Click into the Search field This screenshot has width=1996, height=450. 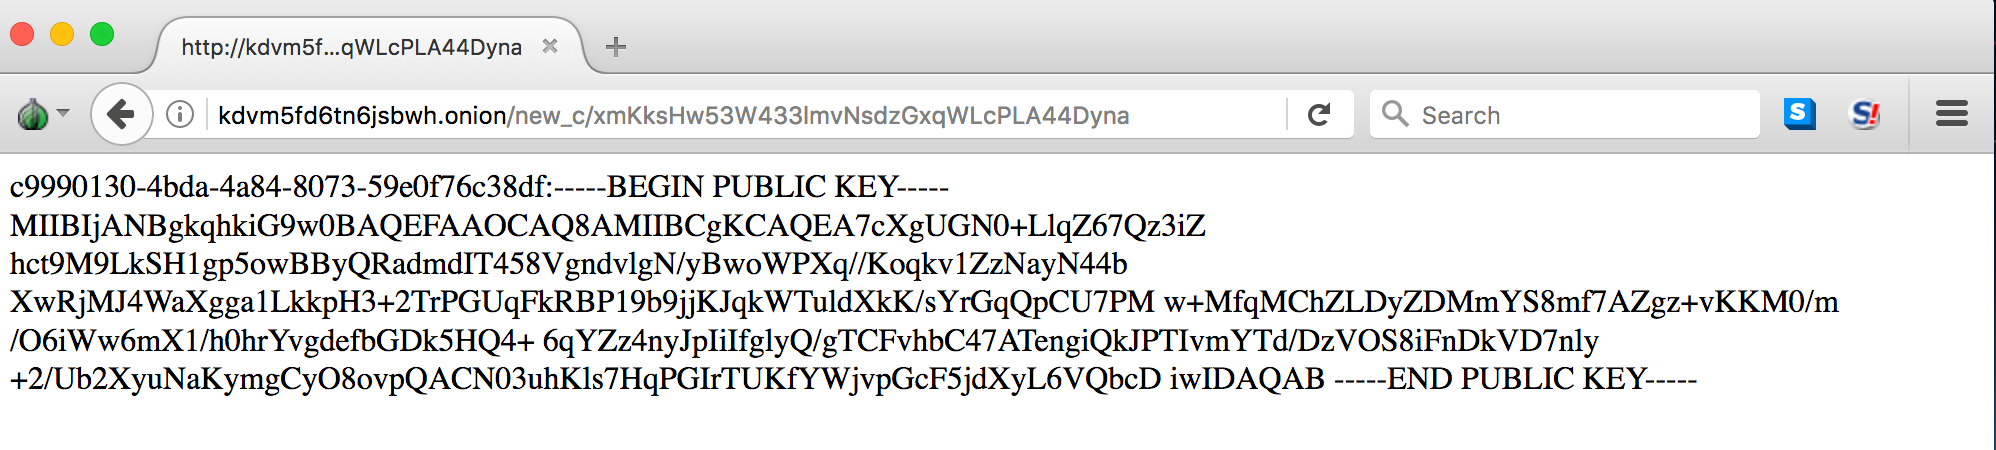[1580, 115]
